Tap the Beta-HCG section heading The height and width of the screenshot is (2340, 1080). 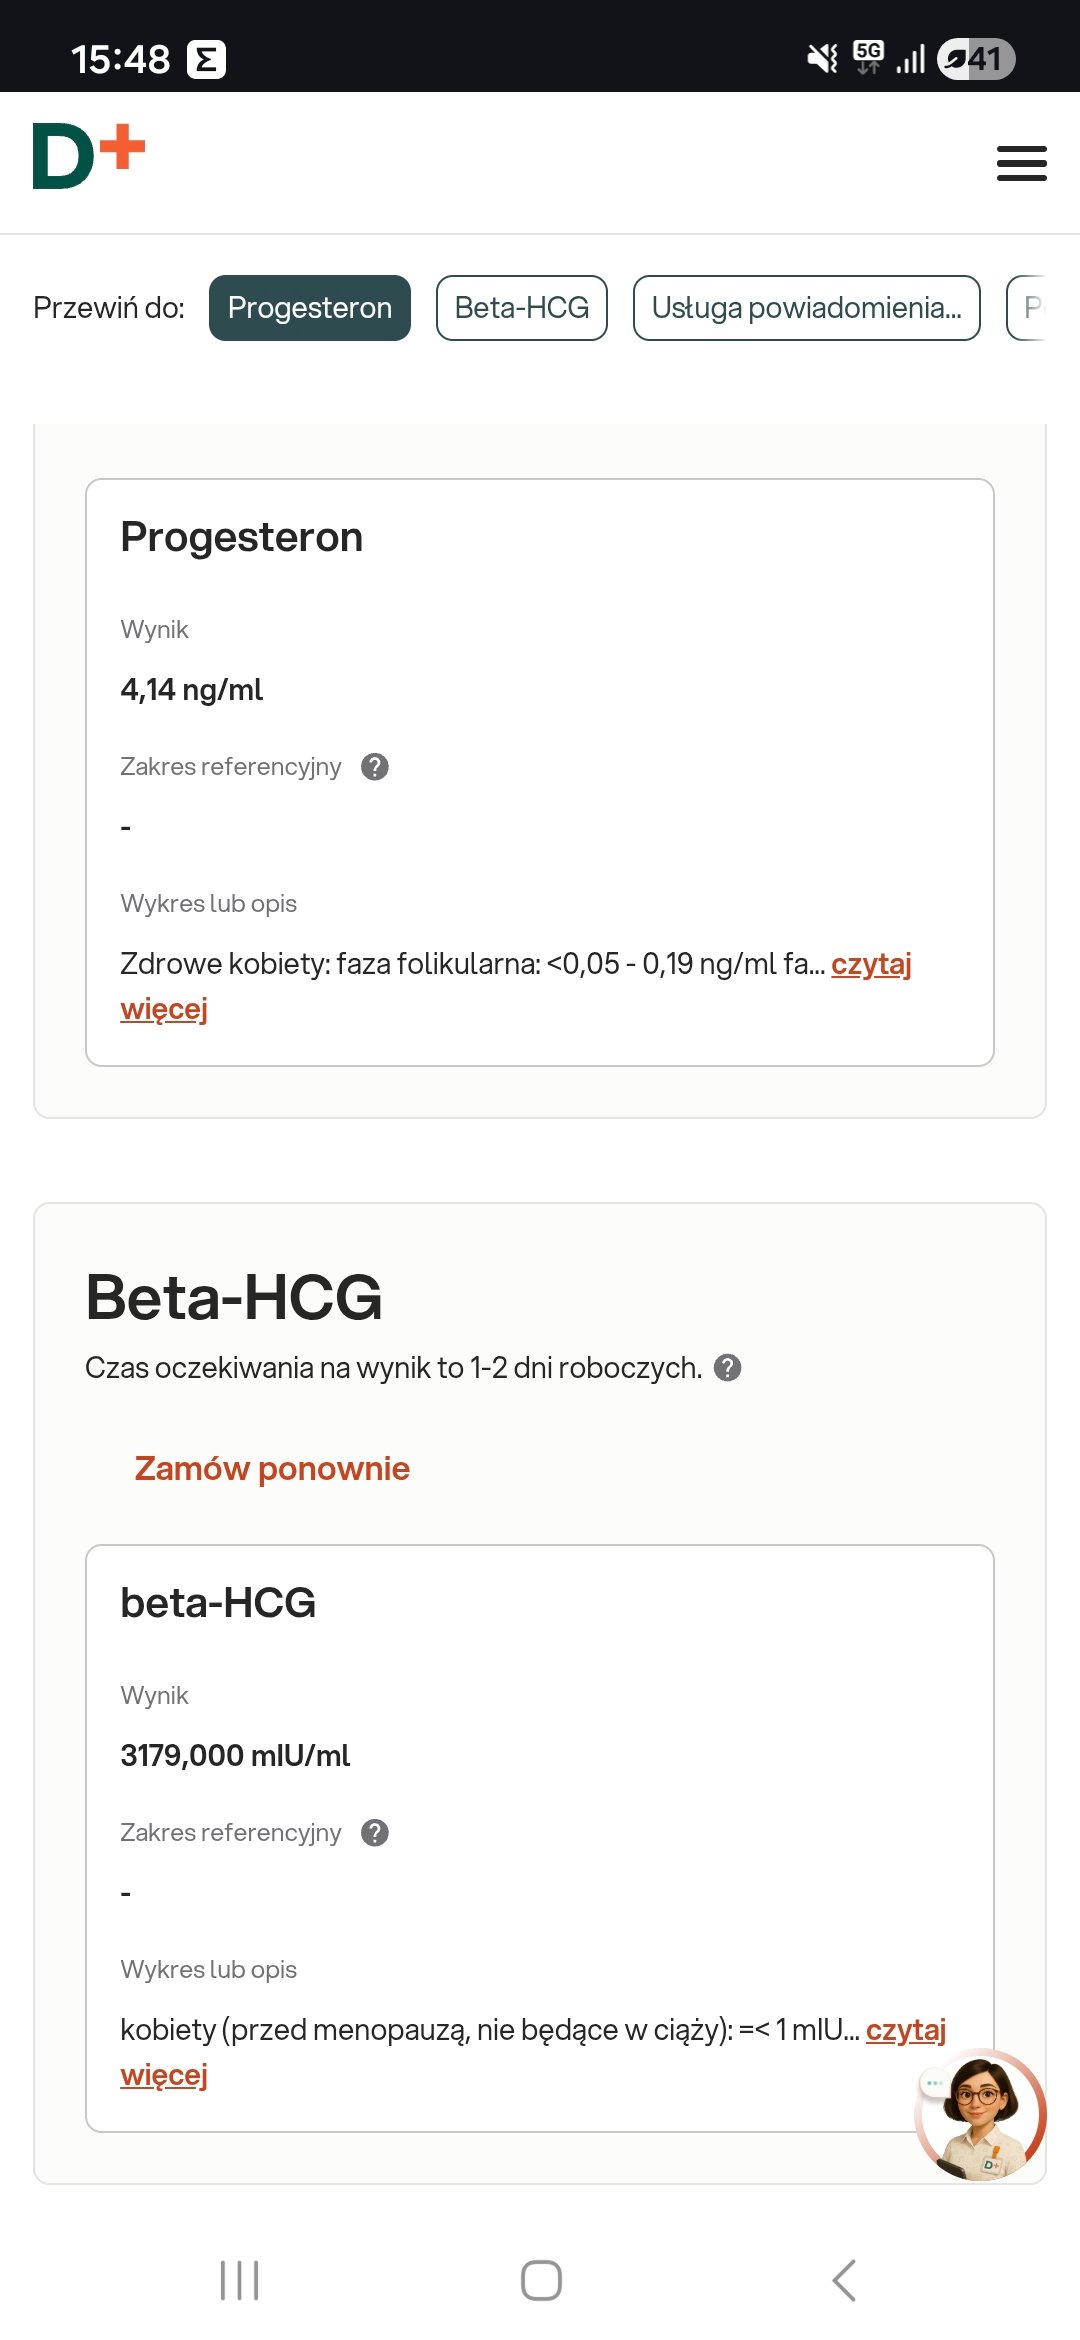click(x=234, y=1298)
